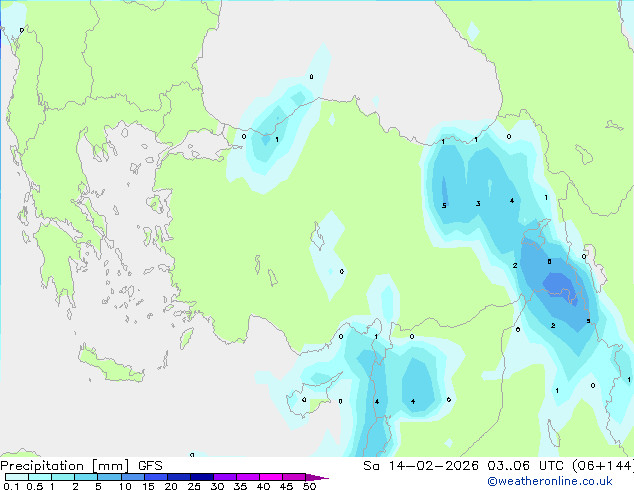Image resolution: width=634 pixels, height=490 pixels.
Task: Click the legend swatch between 15 and 20
Action: [156, 477]
